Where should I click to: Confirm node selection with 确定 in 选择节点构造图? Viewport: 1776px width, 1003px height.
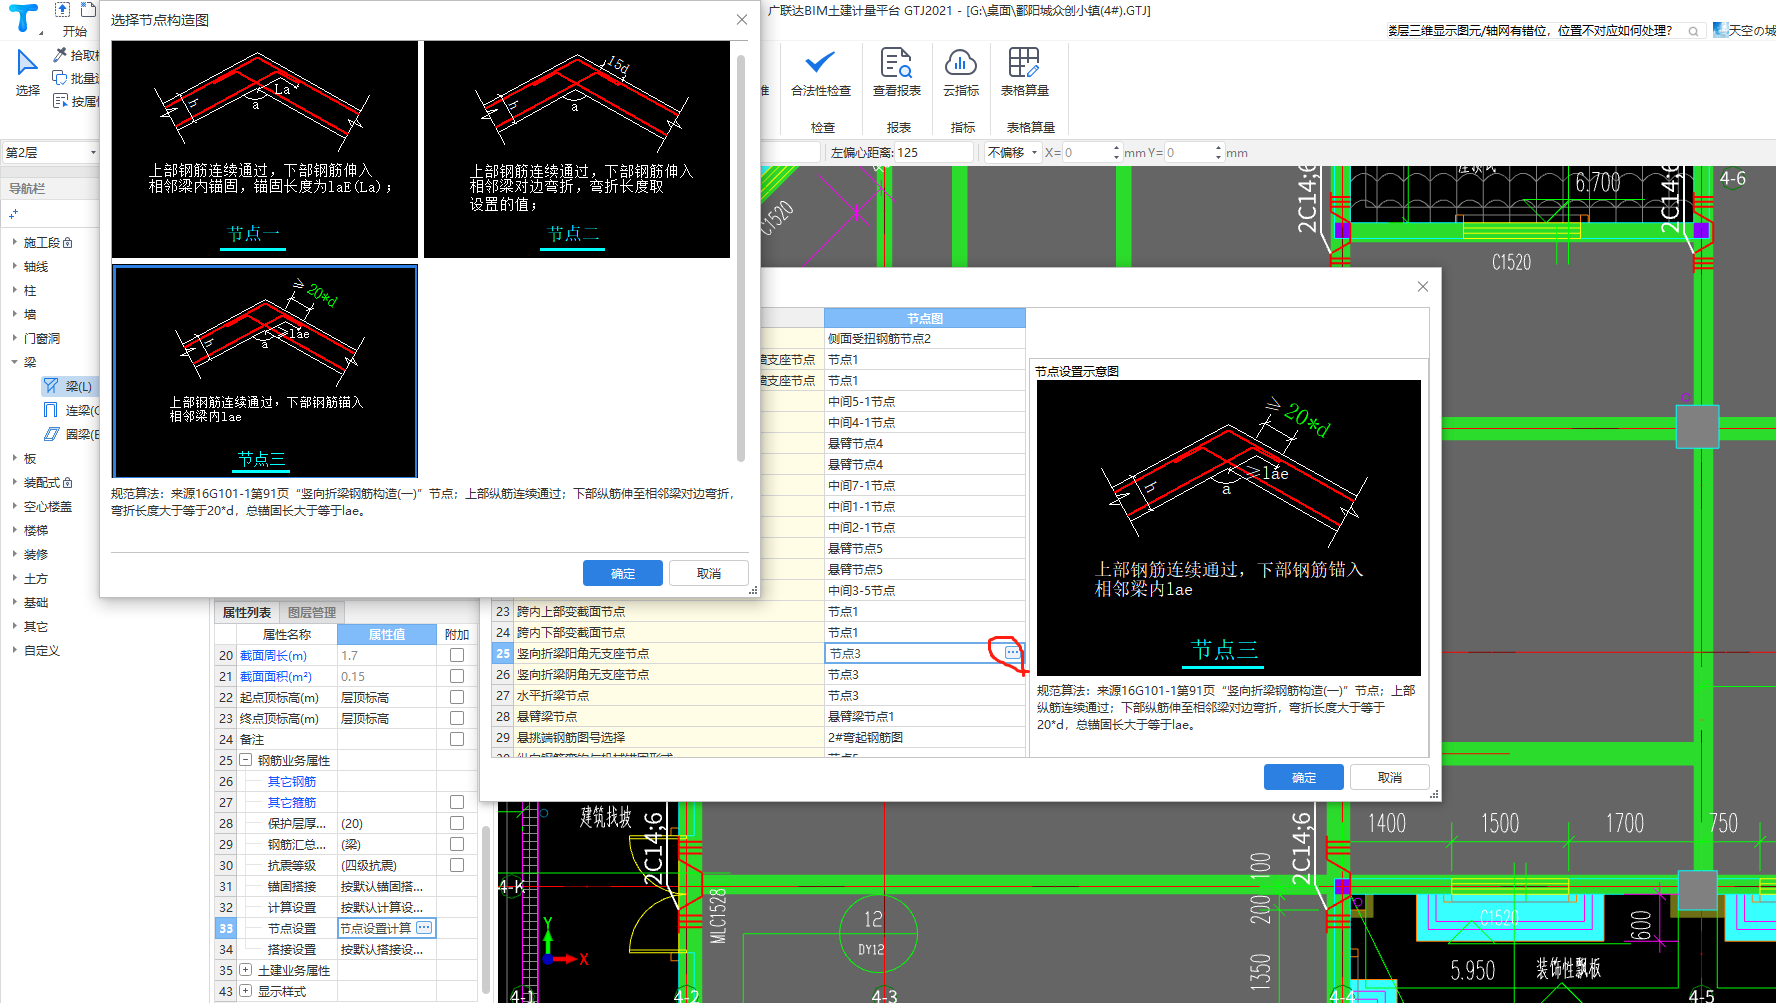coord(622,573)
